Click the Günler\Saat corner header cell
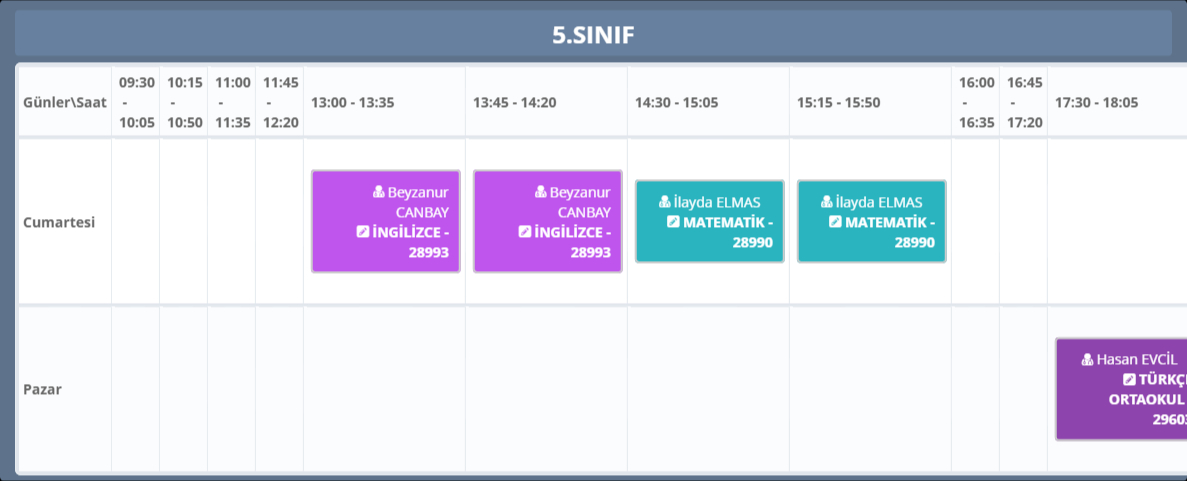Image resolution: width=1187 pixels, height=481 pixels. point(64,102)
